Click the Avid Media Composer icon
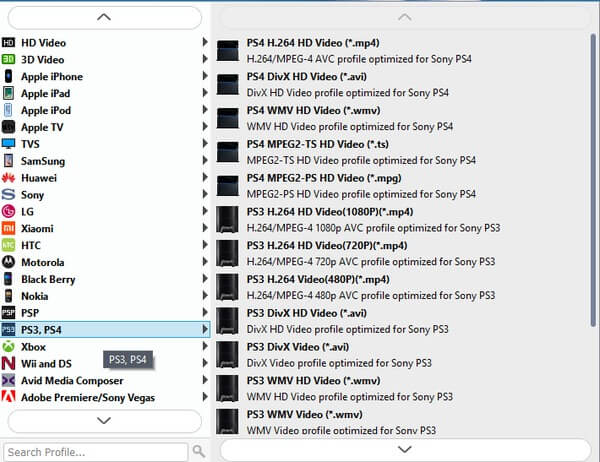Viewport: 600px width, 462px height. 8,380
